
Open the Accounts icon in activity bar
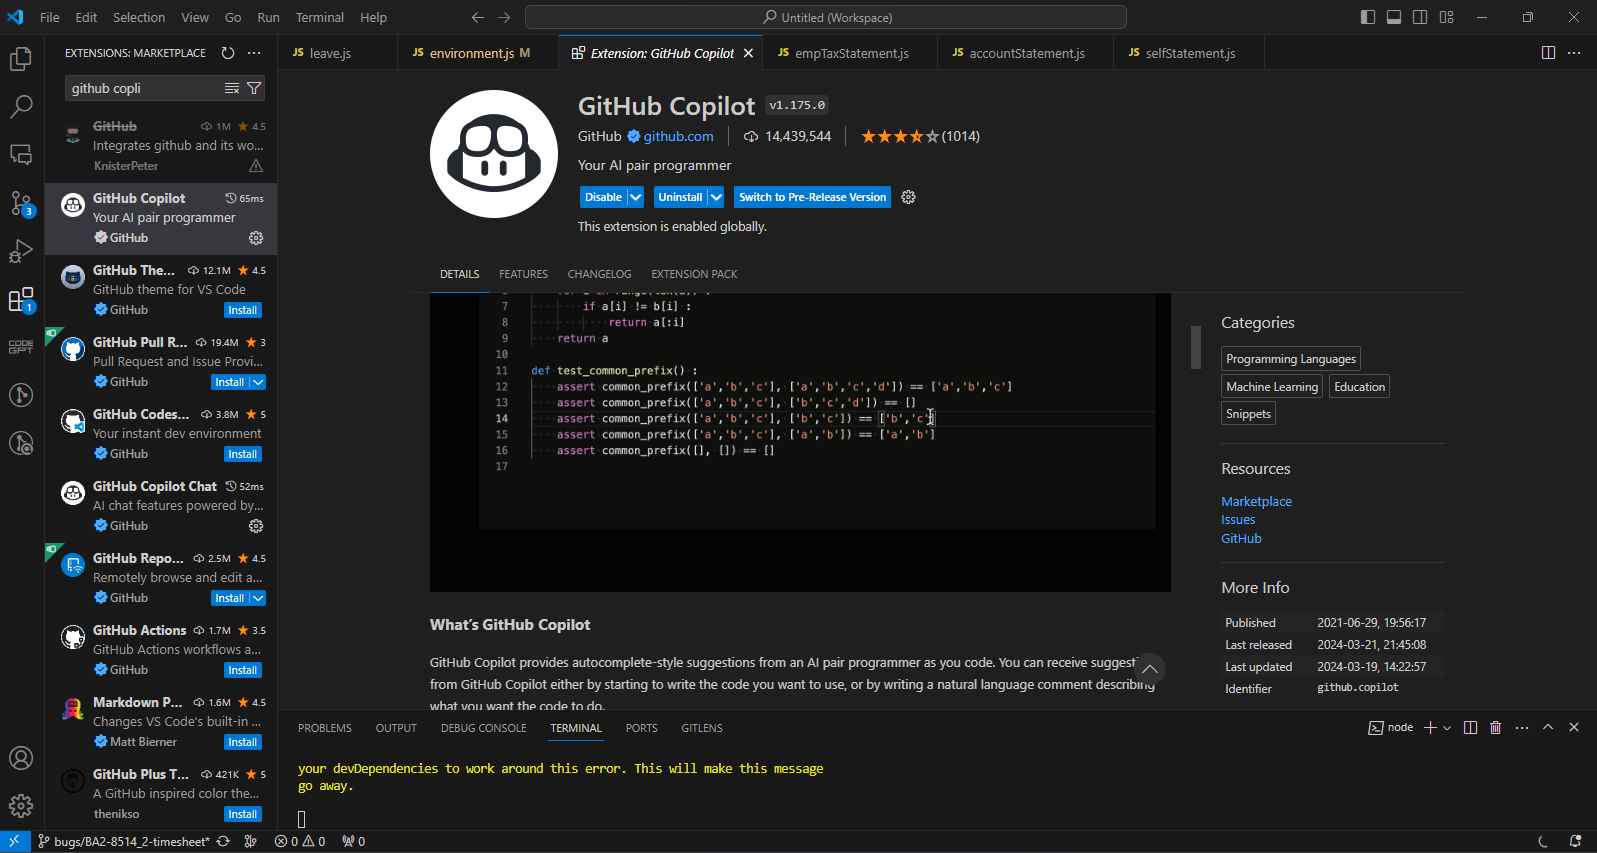[21, 758]
